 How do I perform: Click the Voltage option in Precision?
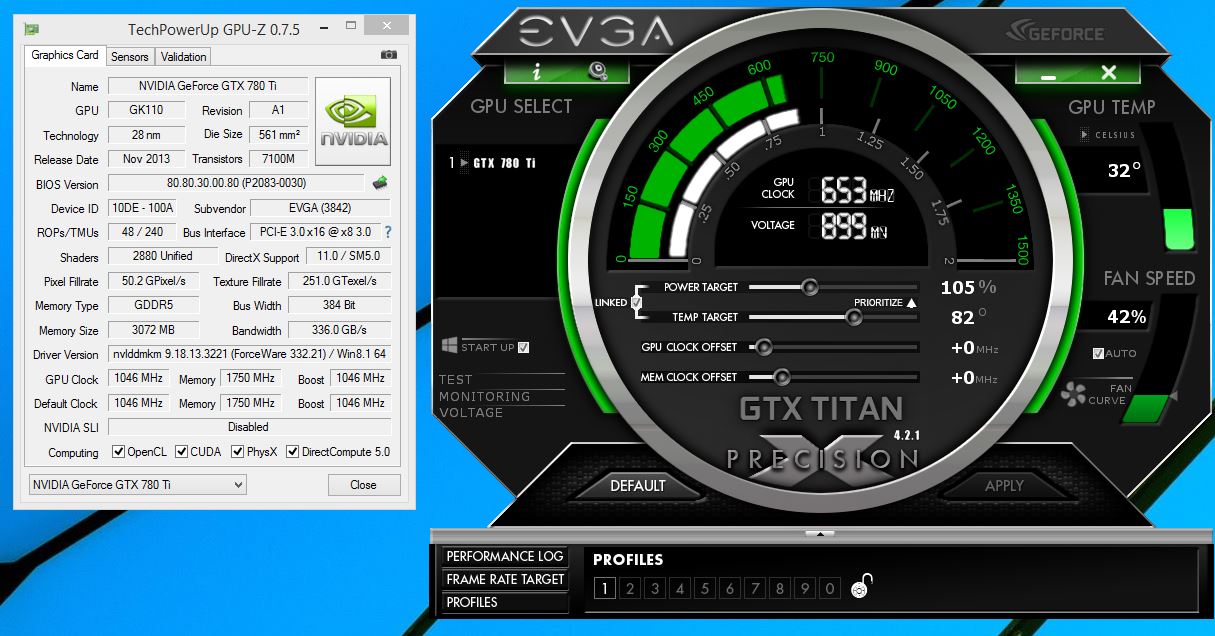471,412
